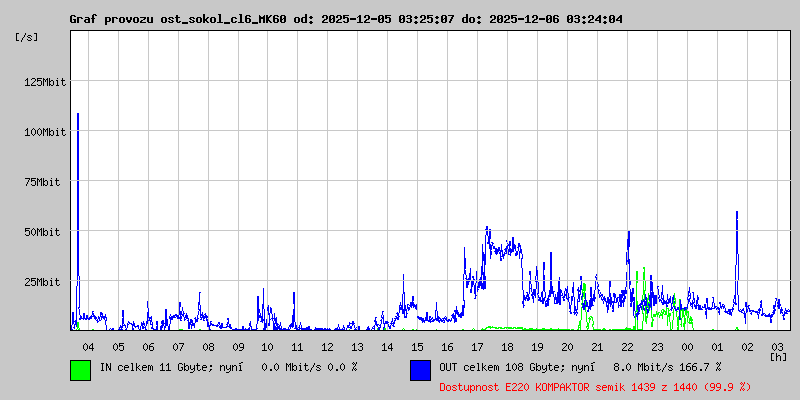800x400 pixels.
Task: Select the 00 midnight marker on x-axis
Action: 687,346
